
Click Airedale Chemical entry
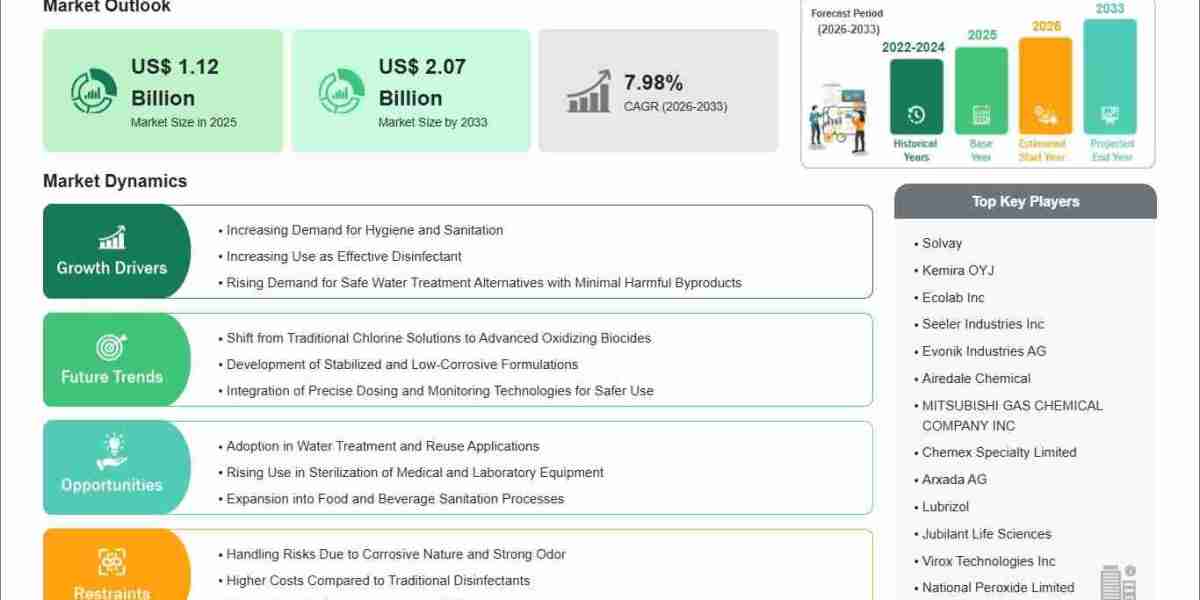(976, 378)
